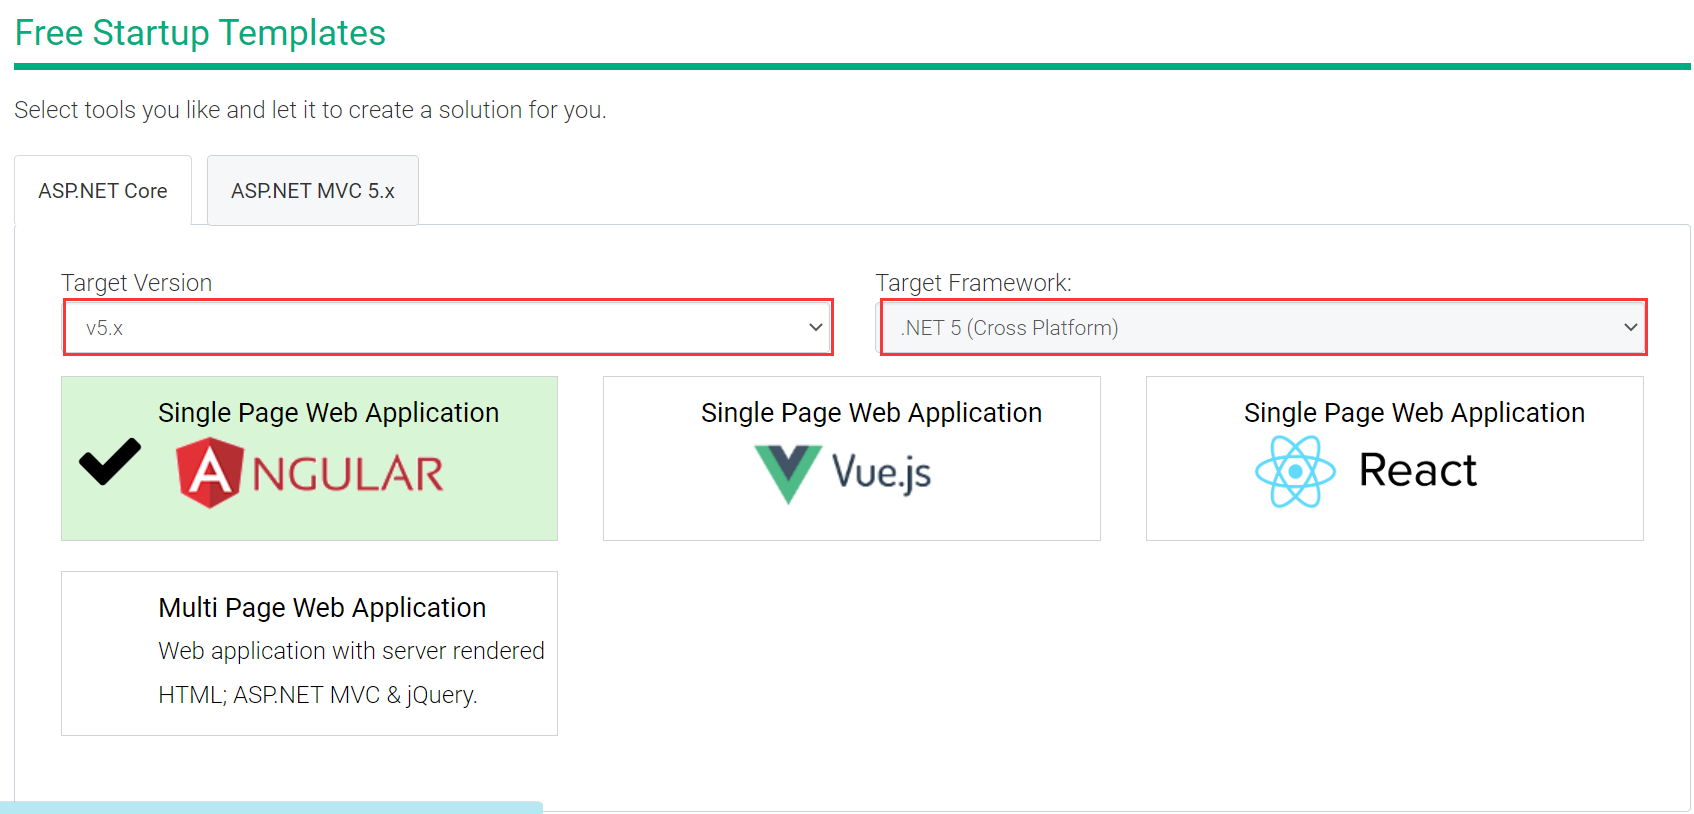Switch to the ASP.NET Core tab
The width and height of the screenshot is (1694, 814).
click(x=103, y=190)
